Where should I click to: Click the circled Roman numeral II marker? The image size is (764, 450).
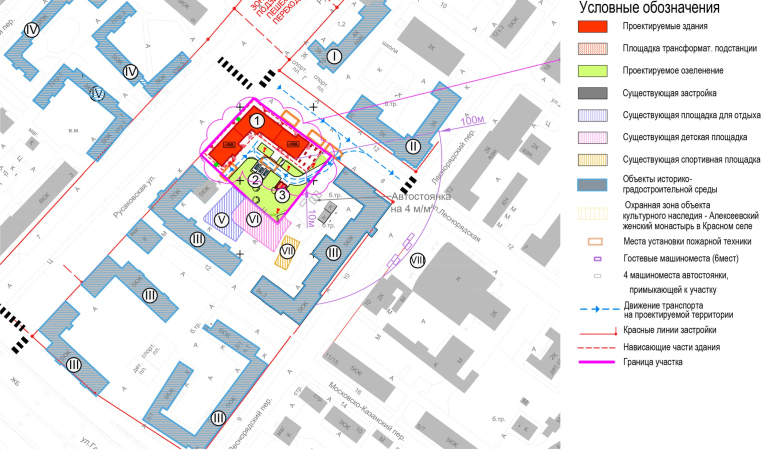pos(413,146)
